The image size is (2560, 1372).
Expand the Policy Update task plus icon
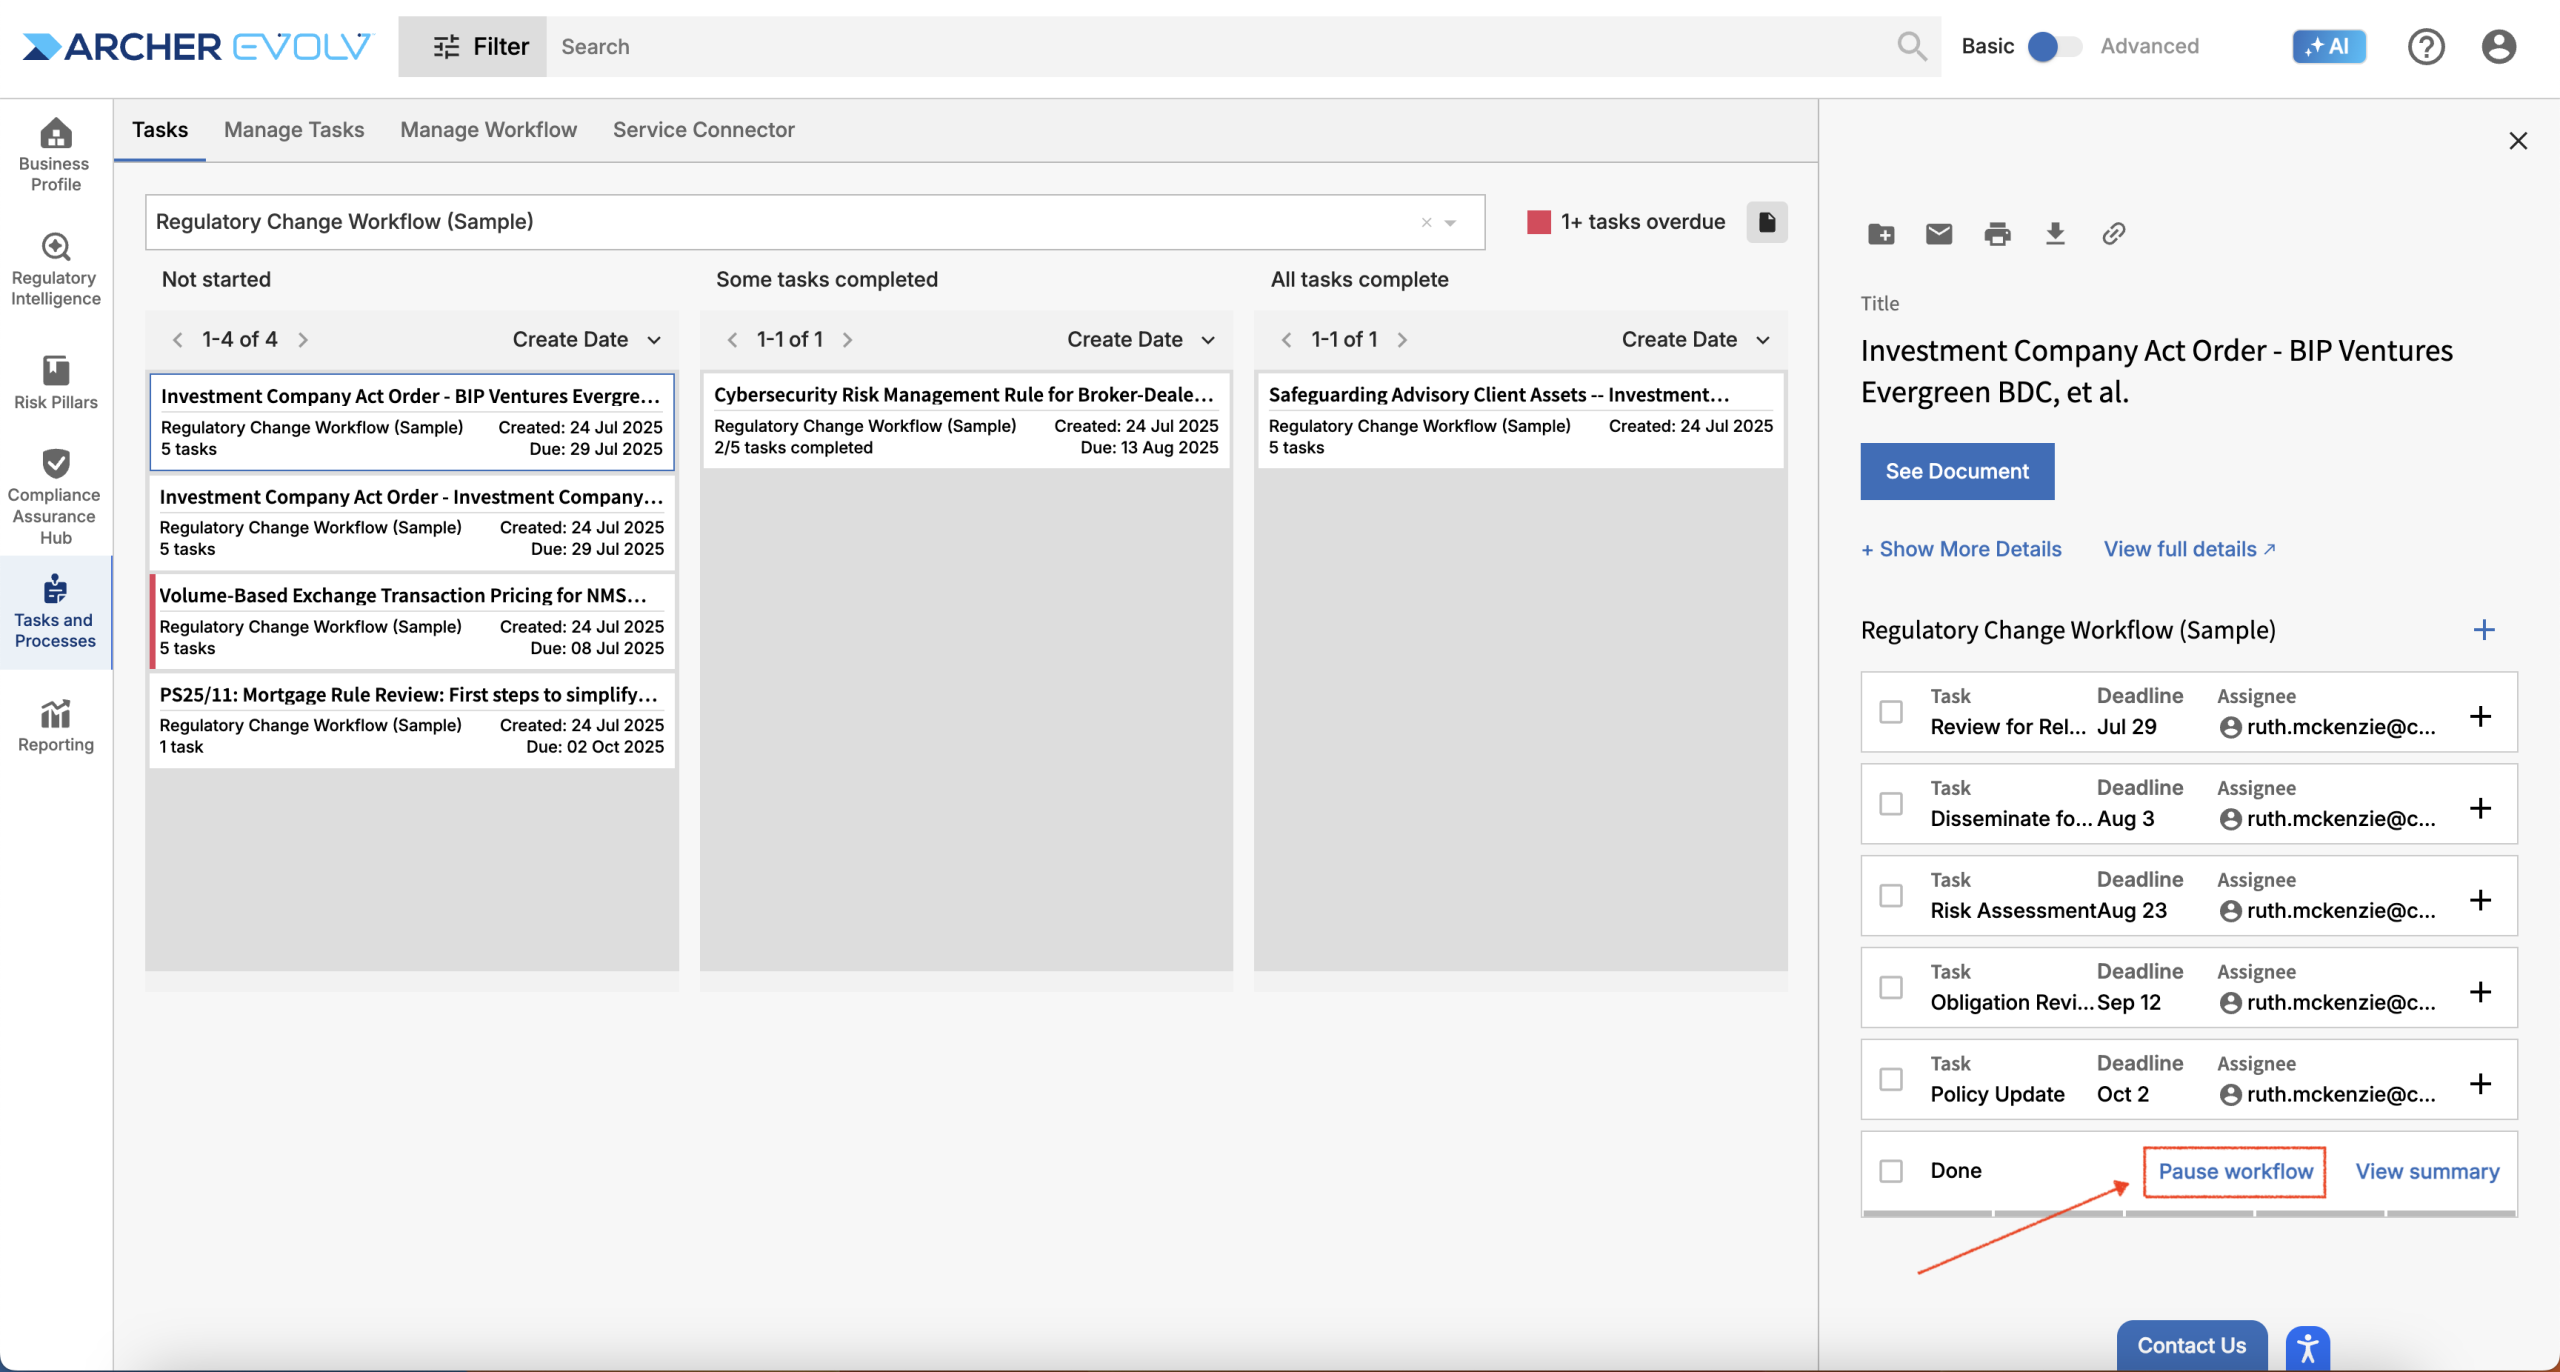[x=2480, y=1084]
